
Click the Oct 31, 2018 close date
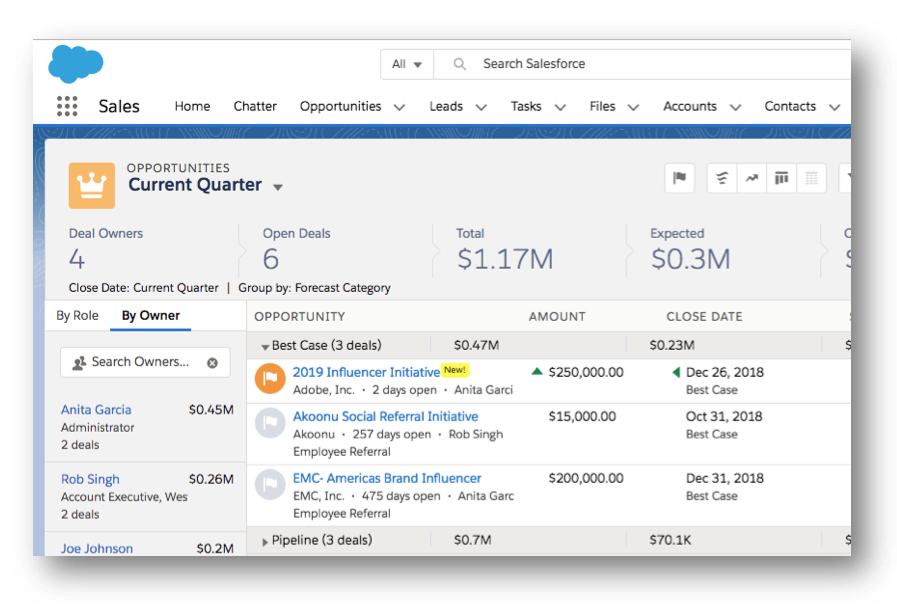click(724, 416)
